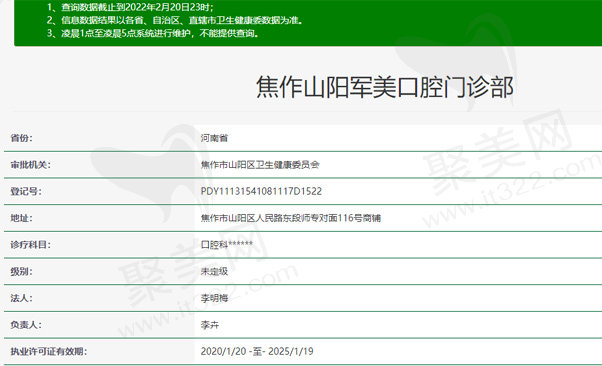
Task: Select the 级别 label
Action: click(x=22, y=272)
